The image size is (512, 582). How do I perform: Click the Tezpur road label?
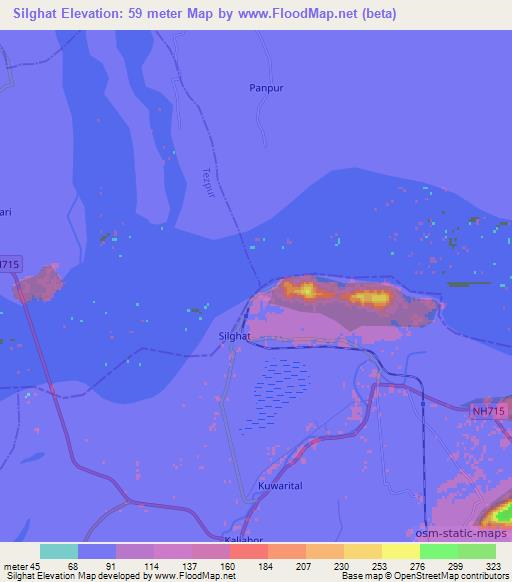[x=209, y=183]
